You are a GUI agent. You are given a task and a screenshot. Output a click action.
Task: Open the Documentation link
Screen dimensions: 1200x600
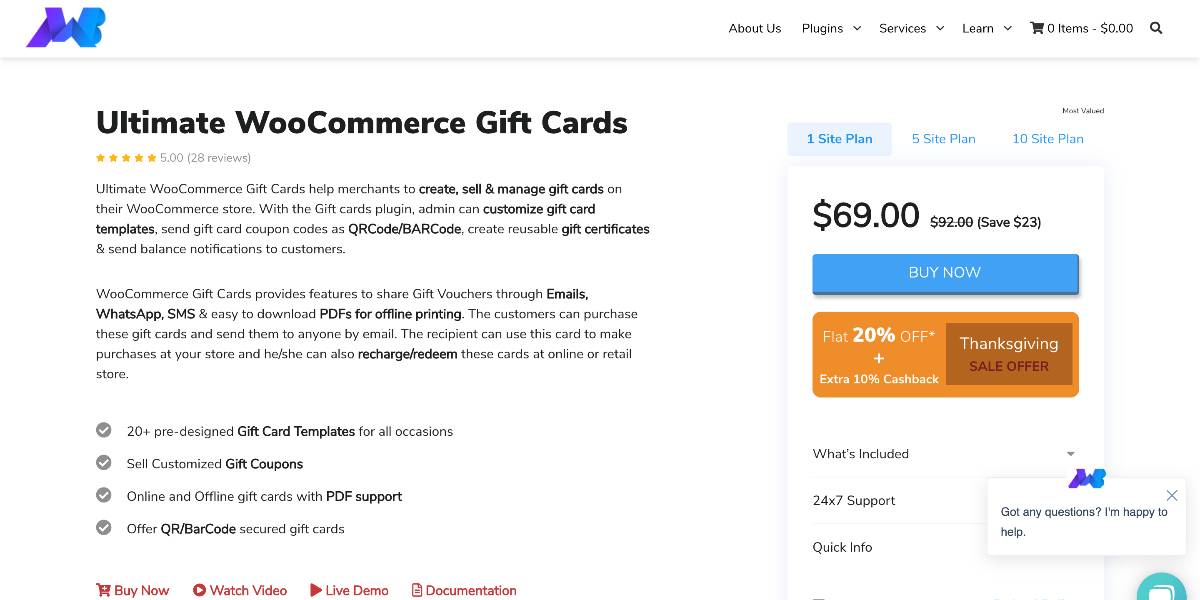pos(464,590)
